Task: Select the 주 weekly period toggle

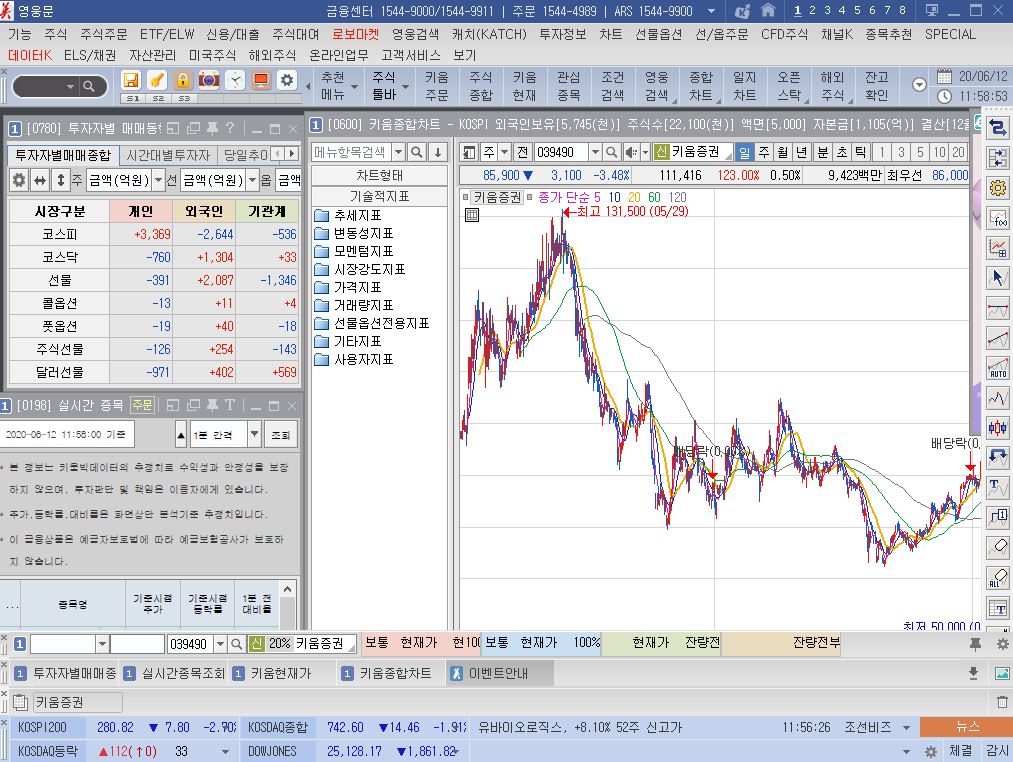Action: coord(764,153)
